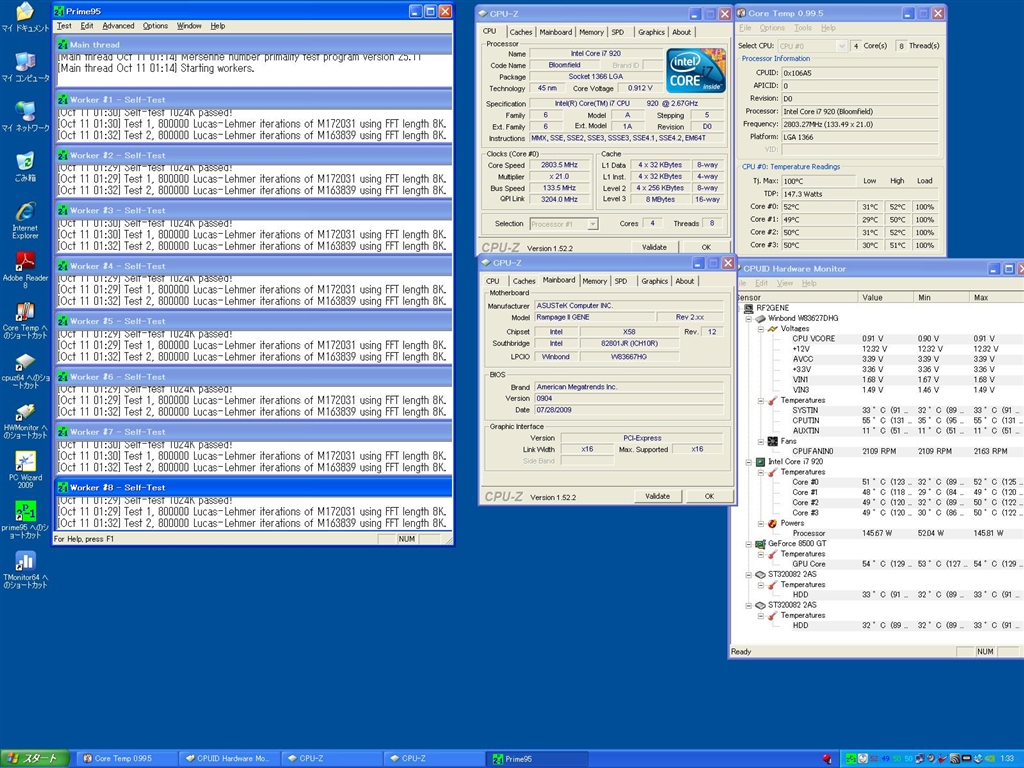Click the Worker #1 Self-Test window icon

(63, 100)
